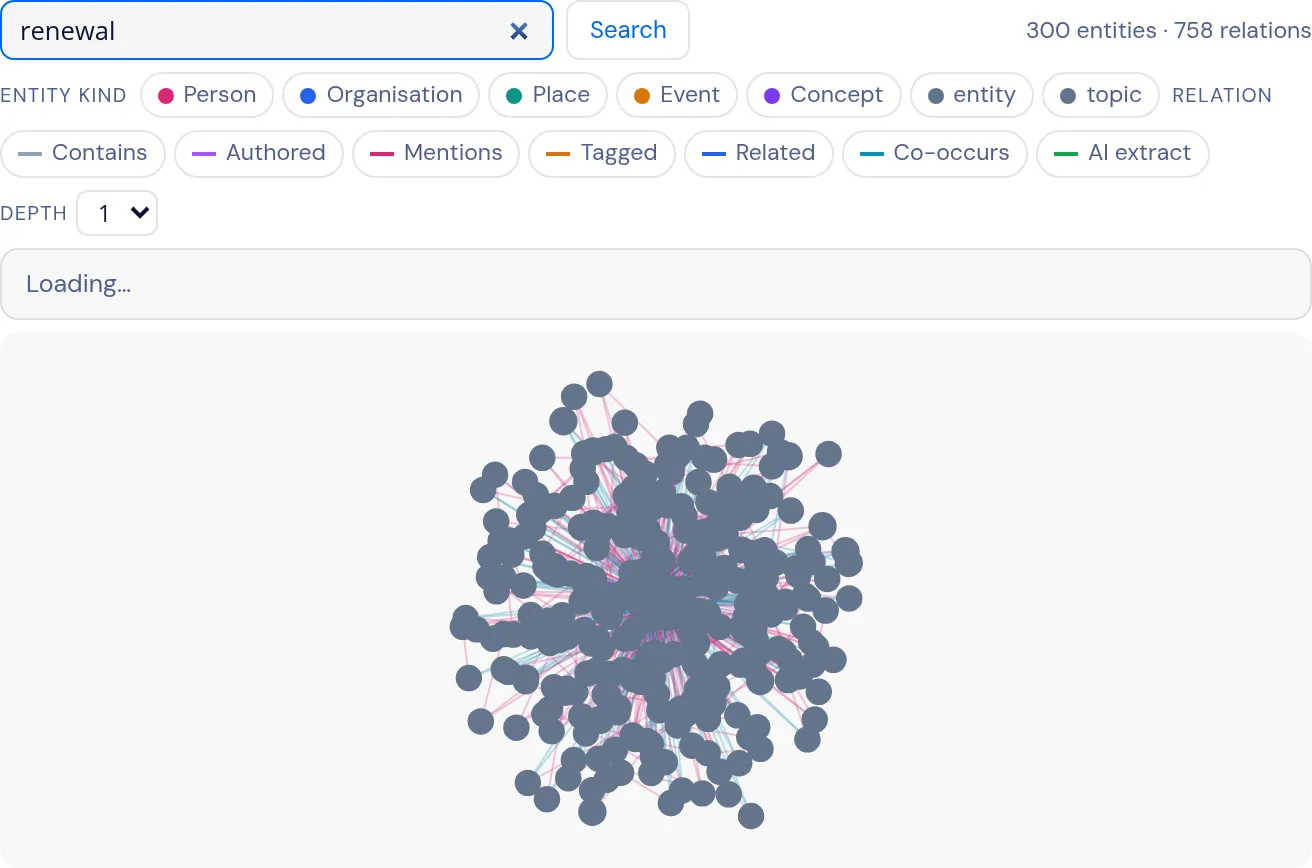
Task: Click the Search button
Action: (x=628, y=30)
